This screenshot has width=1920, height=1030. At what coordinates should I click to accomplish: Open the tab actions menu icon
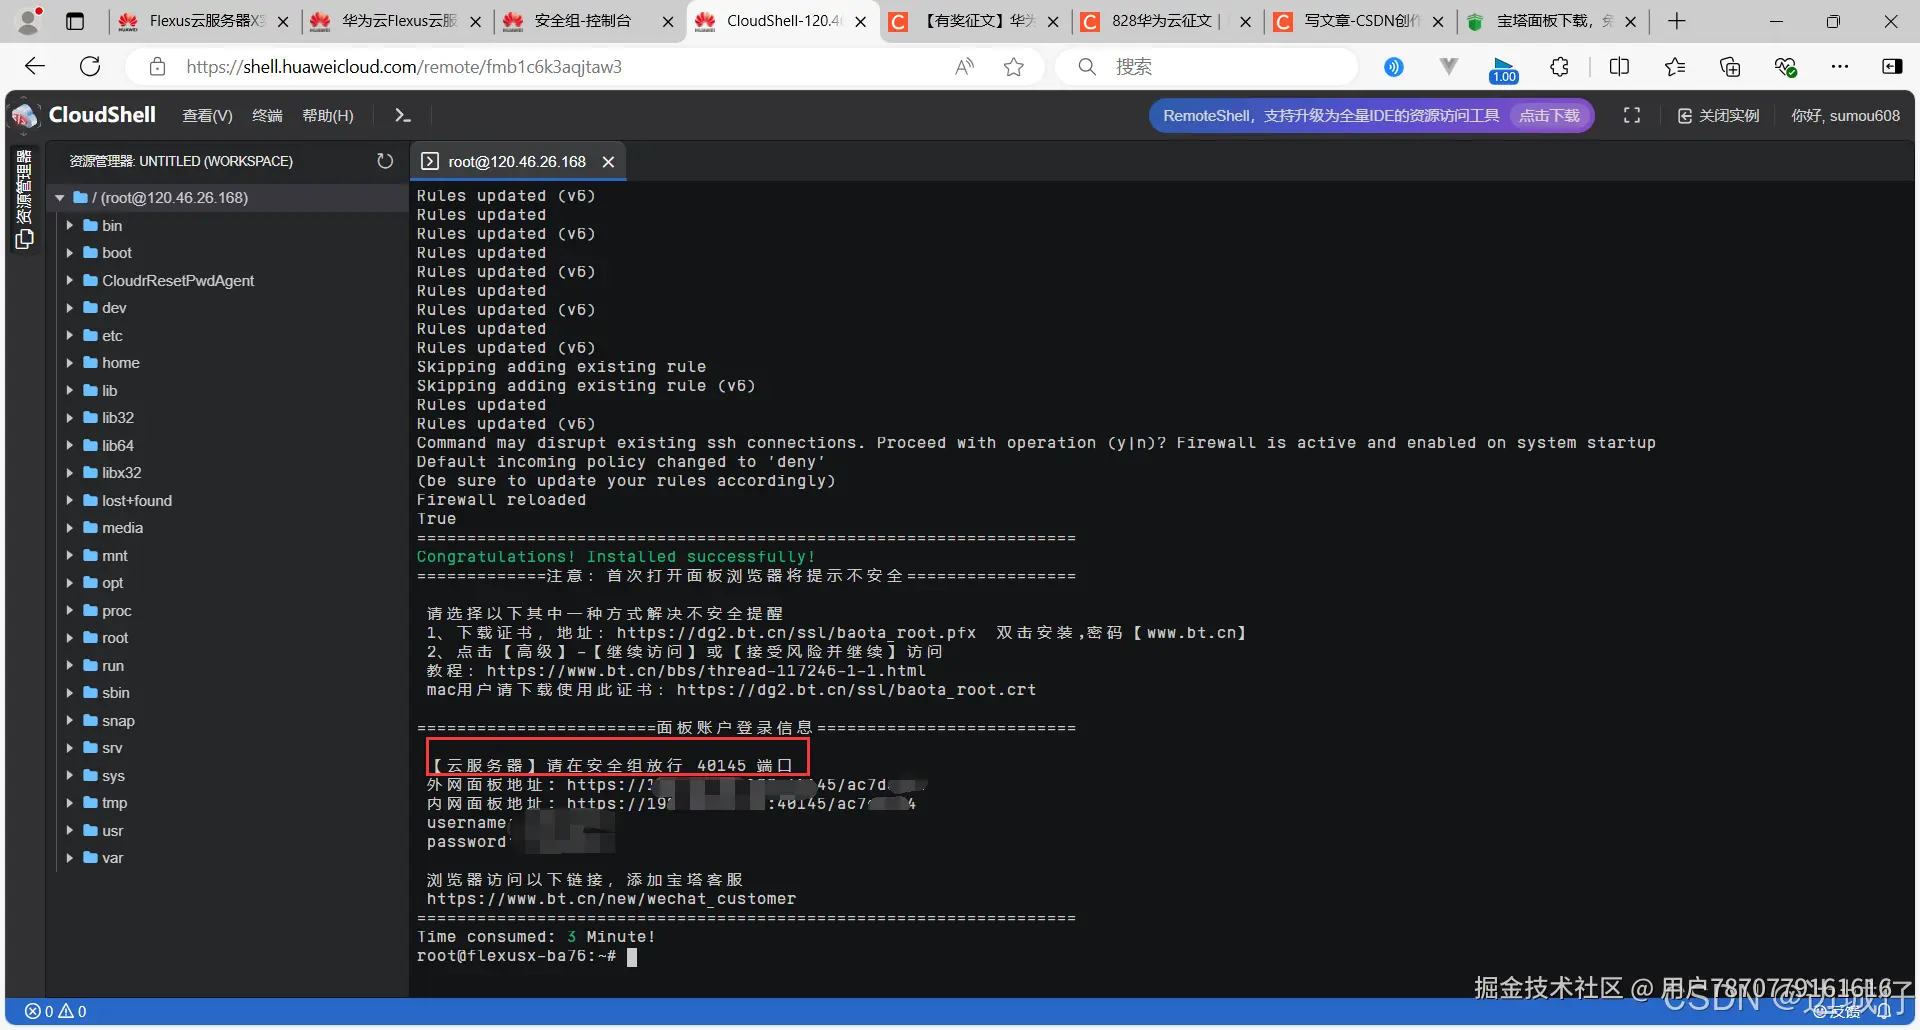click(75, 21)
